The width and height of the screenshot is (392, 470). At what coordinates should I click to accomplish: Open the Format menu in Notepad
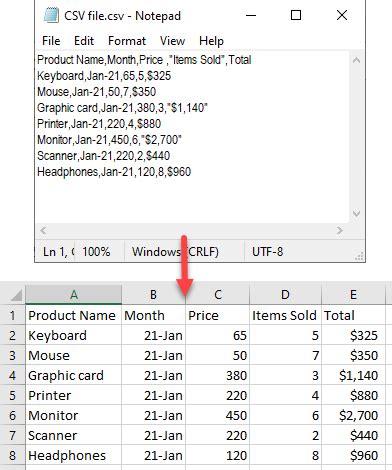pyautogui.click(x=127, y=41)
